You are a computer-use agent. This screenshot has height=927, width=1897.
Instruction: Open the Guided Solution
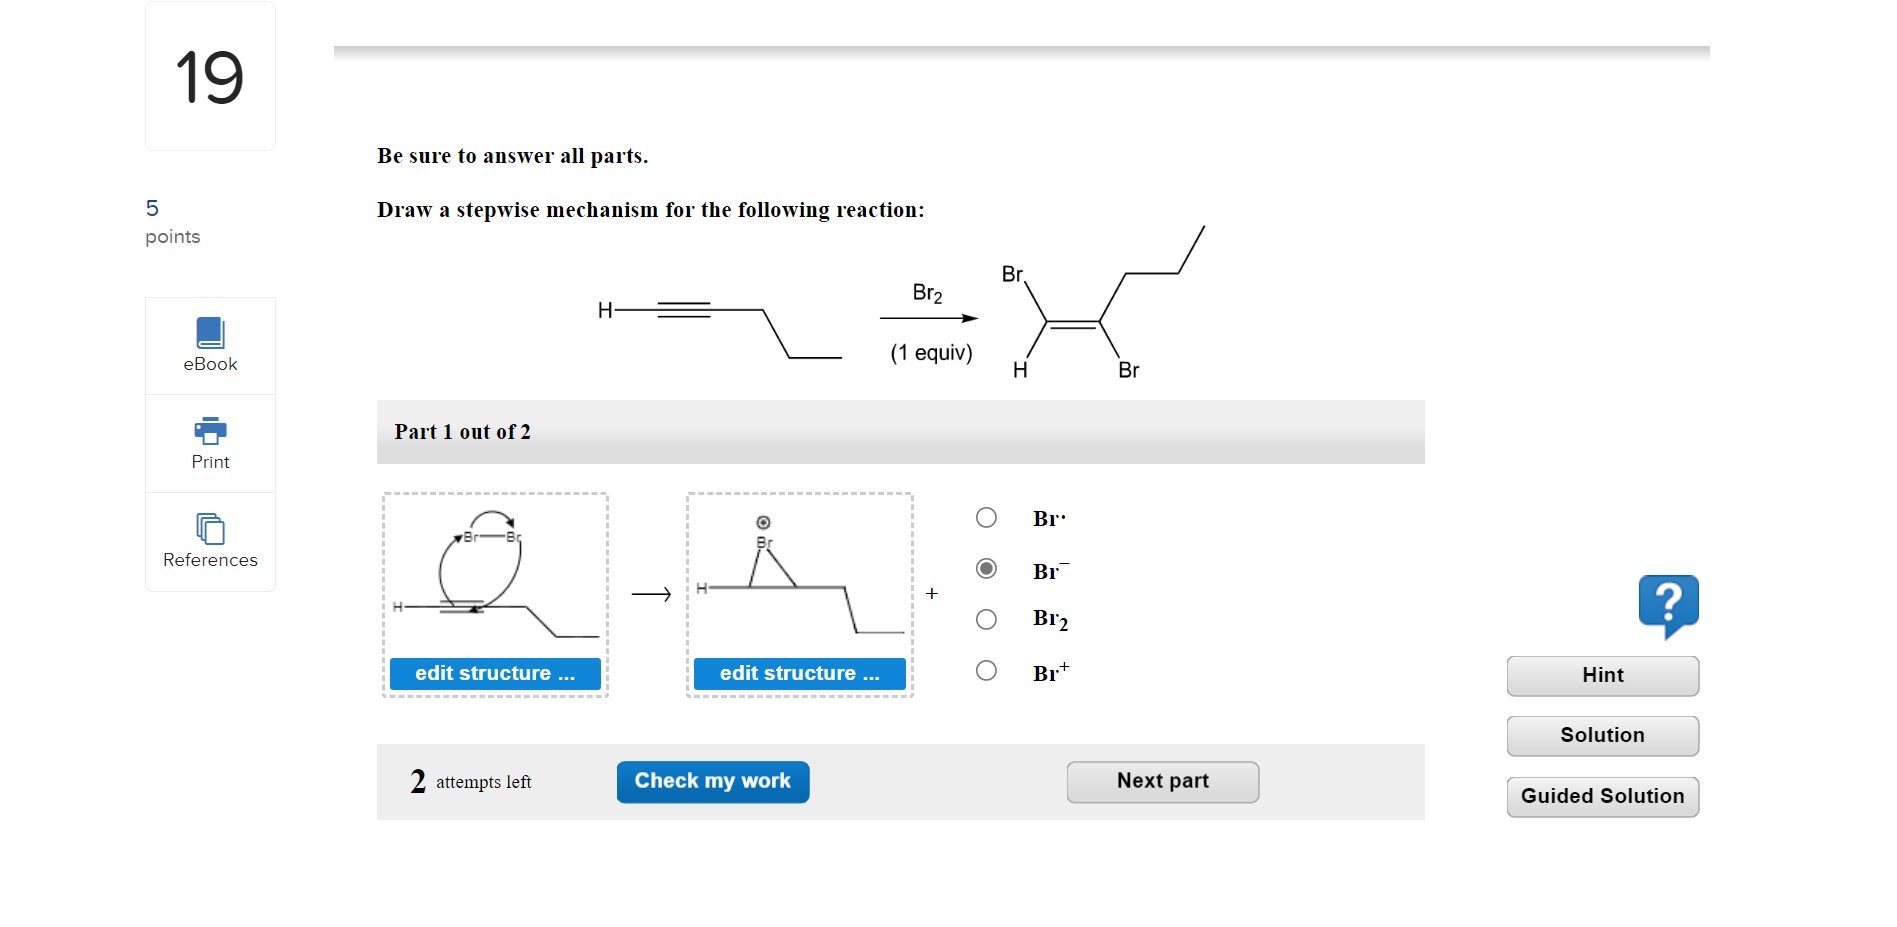[1601, 796]
